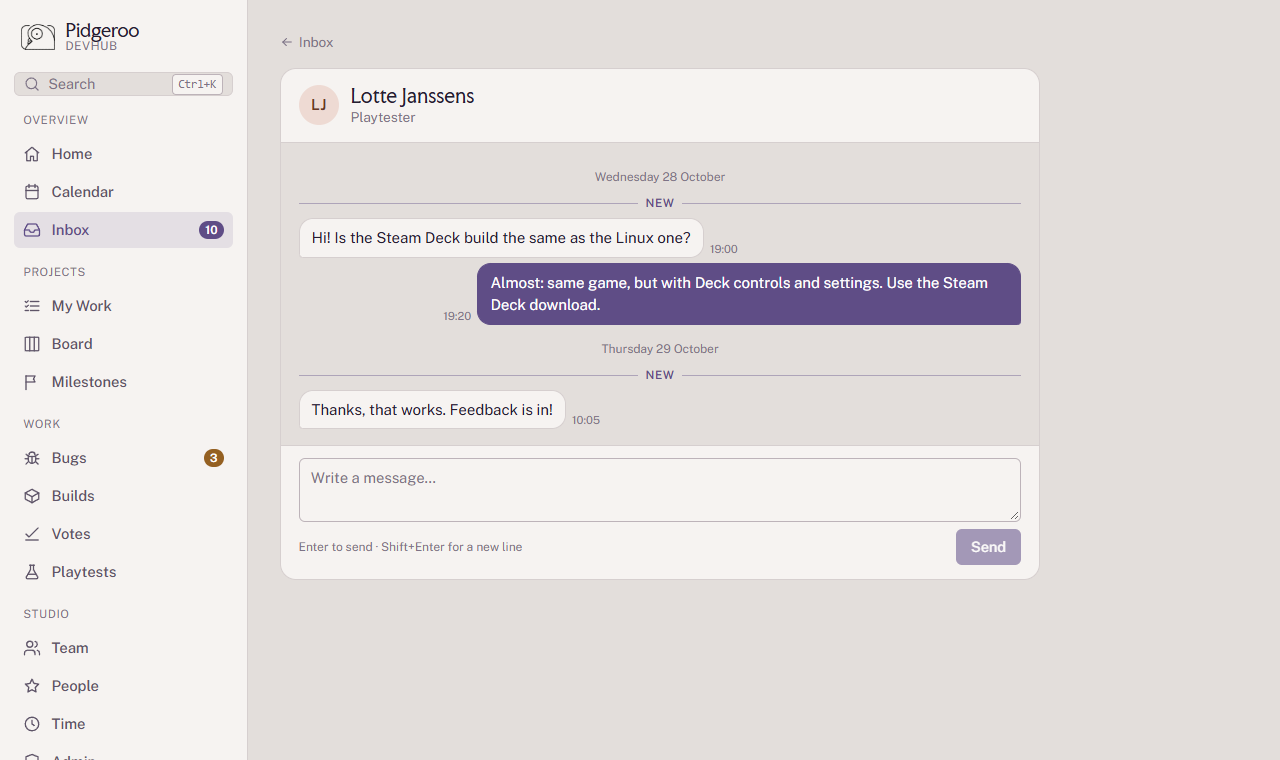Navigate to Playtests
1280x760 pixels.
pyautogui.click(x=123, y=572)
